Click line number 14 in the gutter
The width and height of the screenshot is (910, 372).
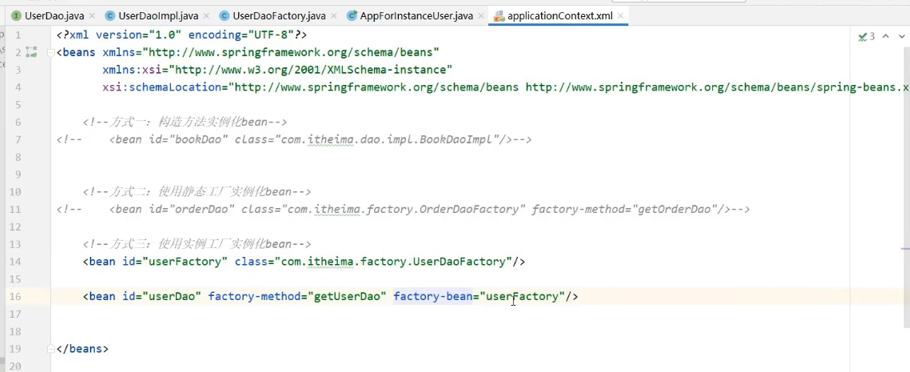pyautogui.click(x=16, y=262)
